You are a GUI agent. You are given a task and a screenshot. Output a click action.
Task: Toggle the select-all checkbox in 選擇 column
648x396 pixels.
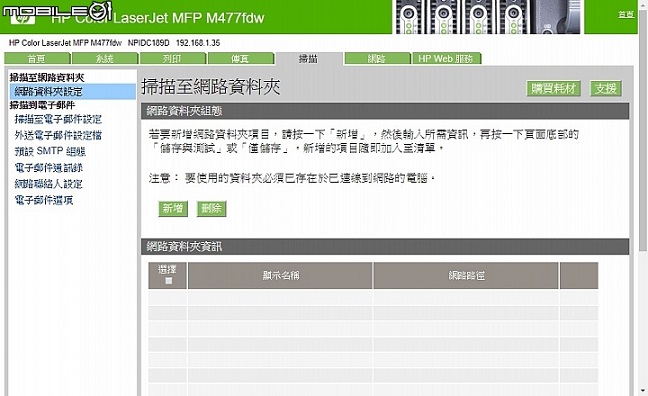(x=169, y=281)
